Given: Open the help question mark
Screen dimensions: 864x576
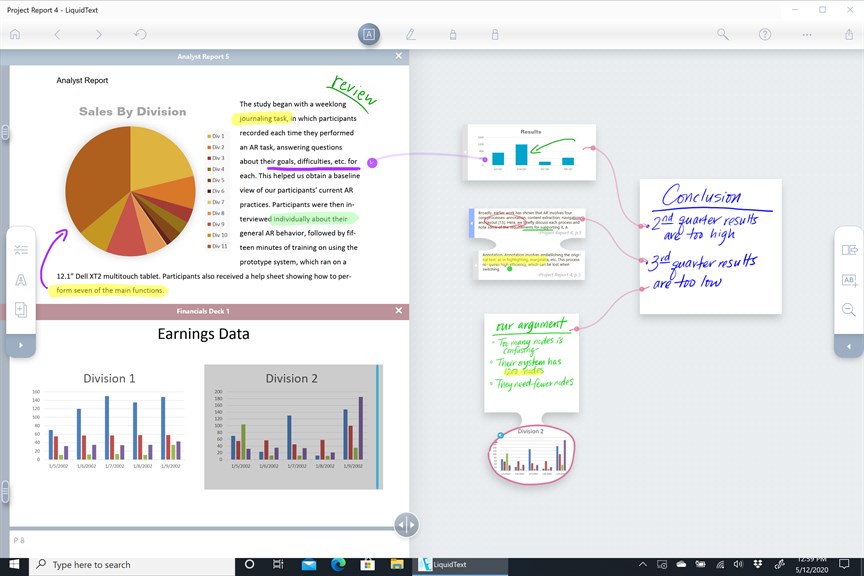Looking at the screenshot, I should click(x=765, y=34).
